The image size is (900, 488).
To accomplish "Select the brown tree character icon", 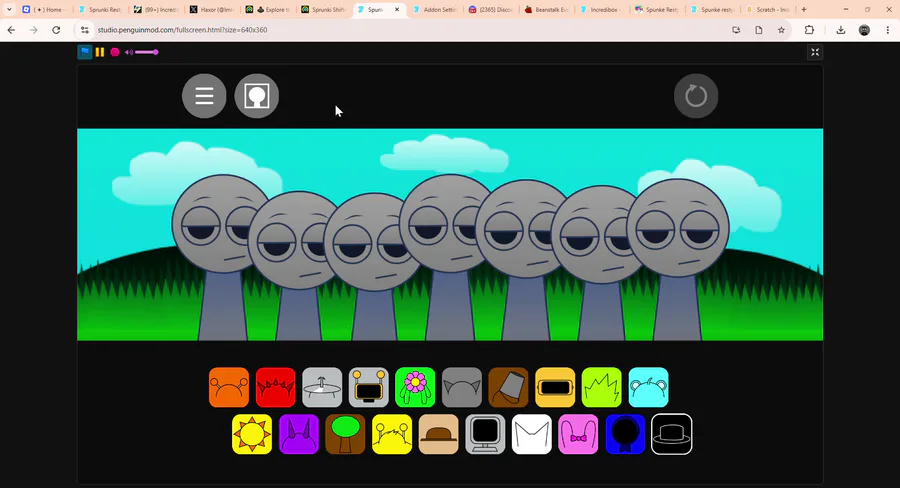I will coord(345,434).
